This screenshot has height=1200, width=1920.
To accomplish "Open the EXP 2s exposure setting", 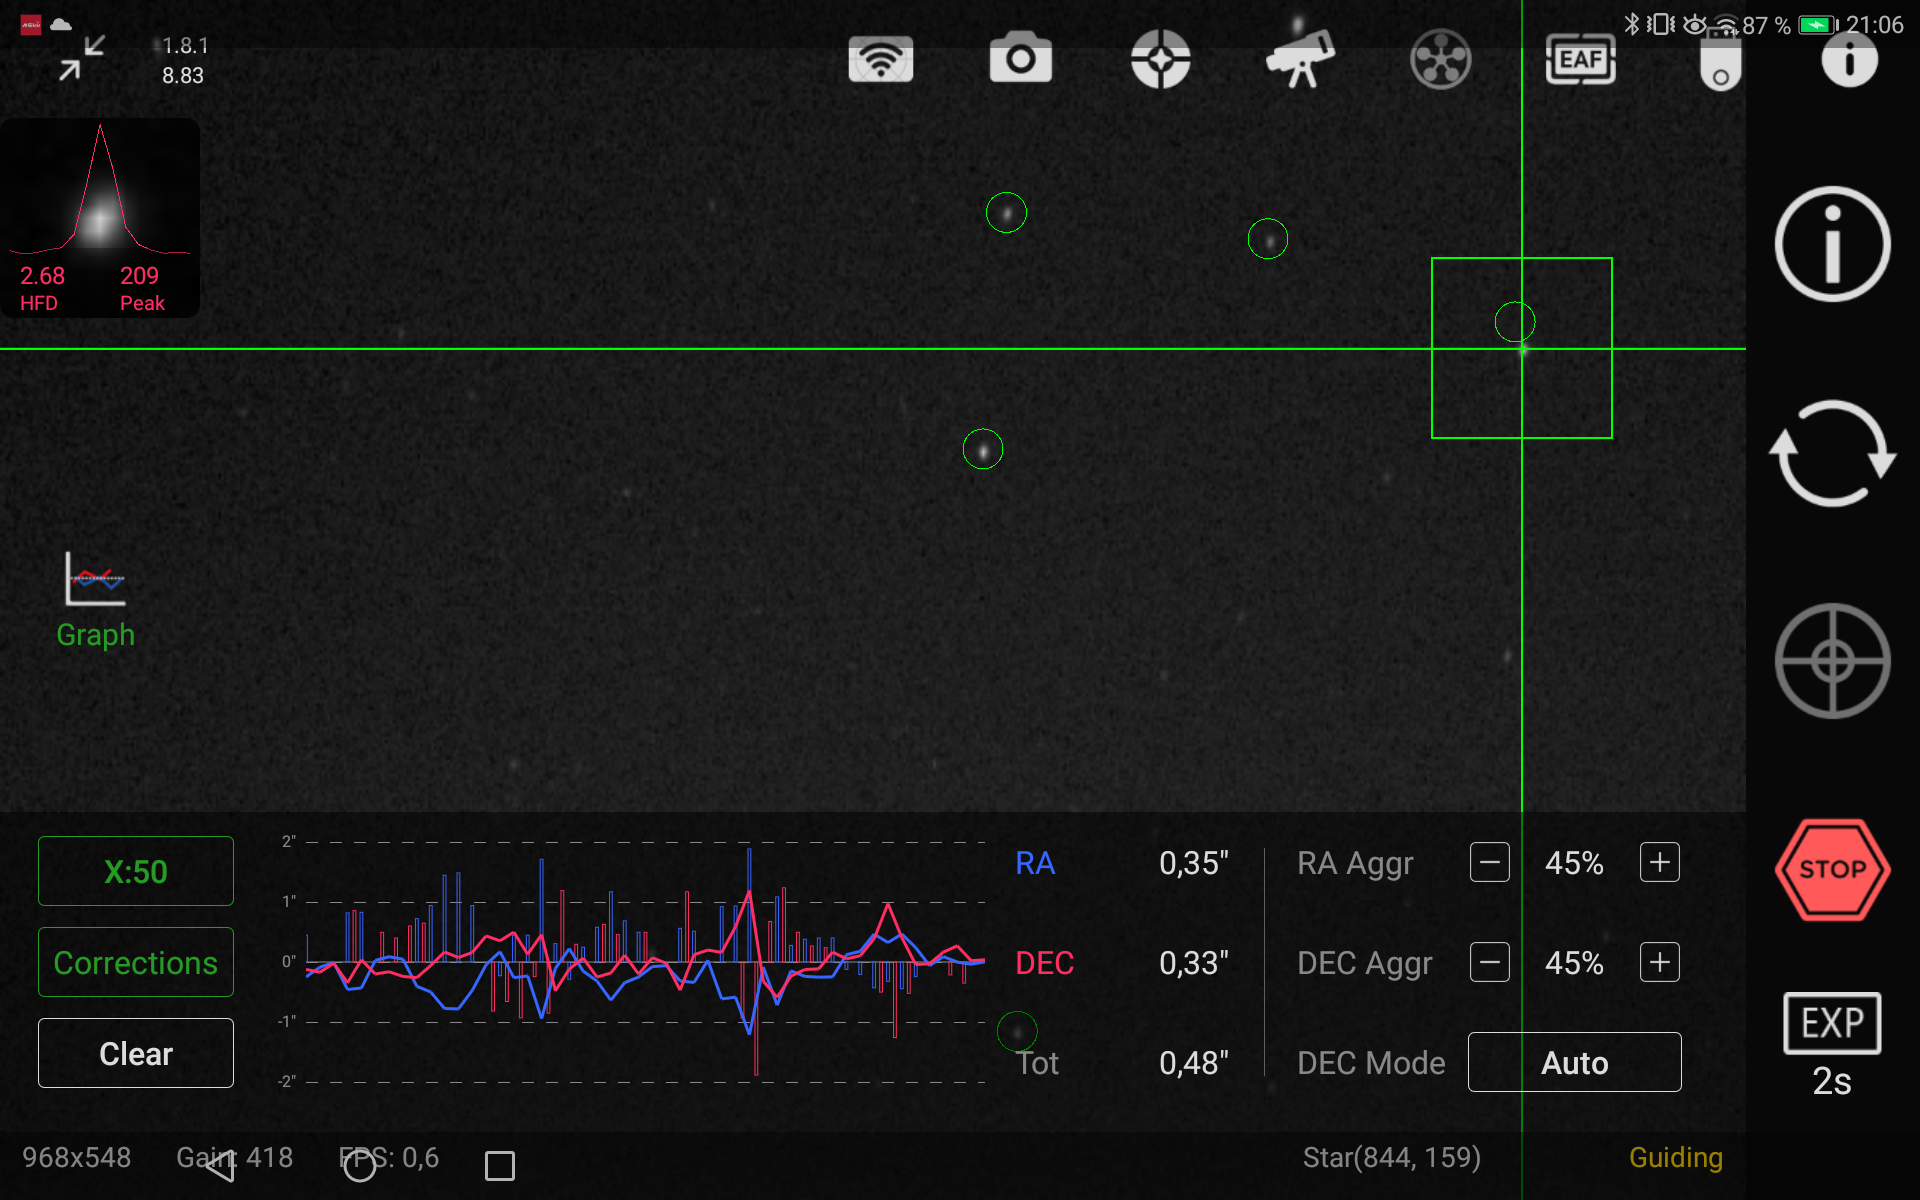I will click(x=1832, y=1045).
